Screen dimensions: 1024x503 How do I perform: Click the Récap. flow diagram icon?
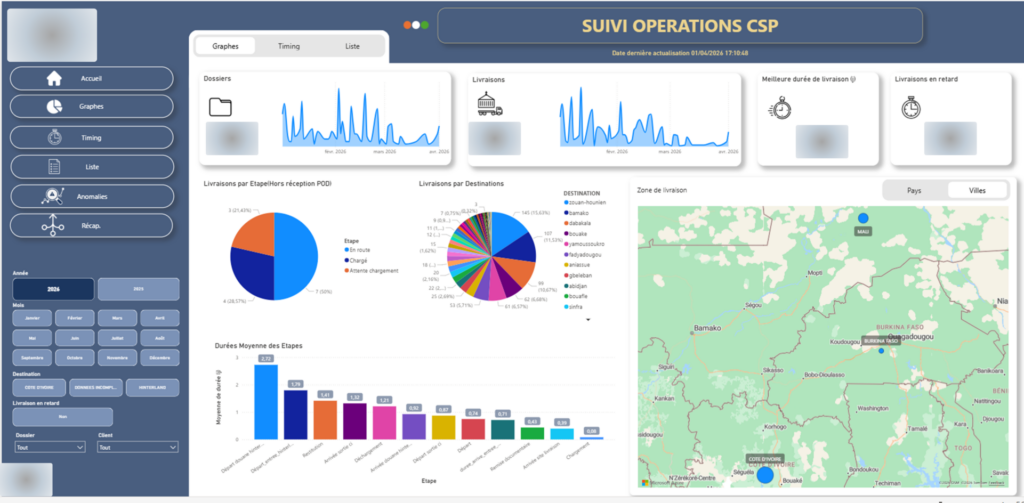pos(53,225)
